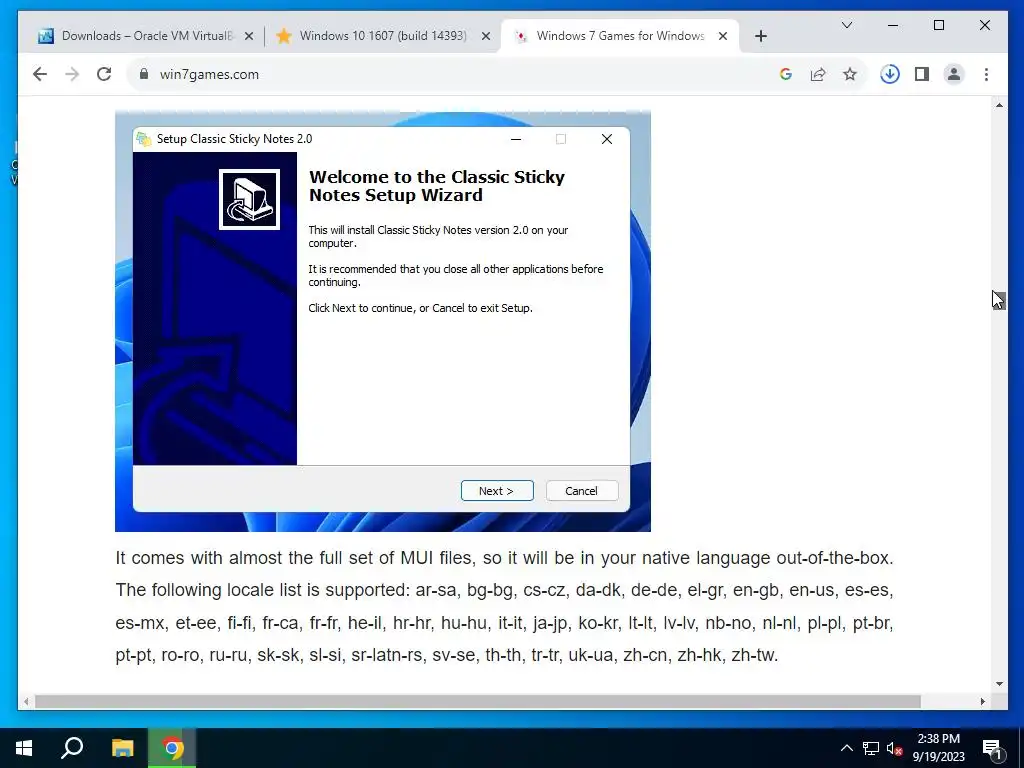
Task: Open the Chrome profile avatar menu
Action: pos(953,74)
